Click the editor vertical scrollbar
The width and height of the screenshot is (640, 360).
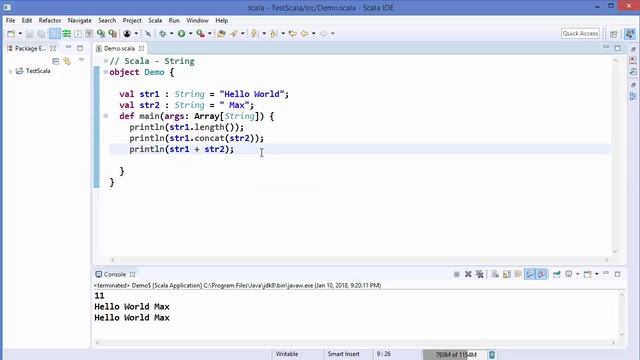point(615,156)
